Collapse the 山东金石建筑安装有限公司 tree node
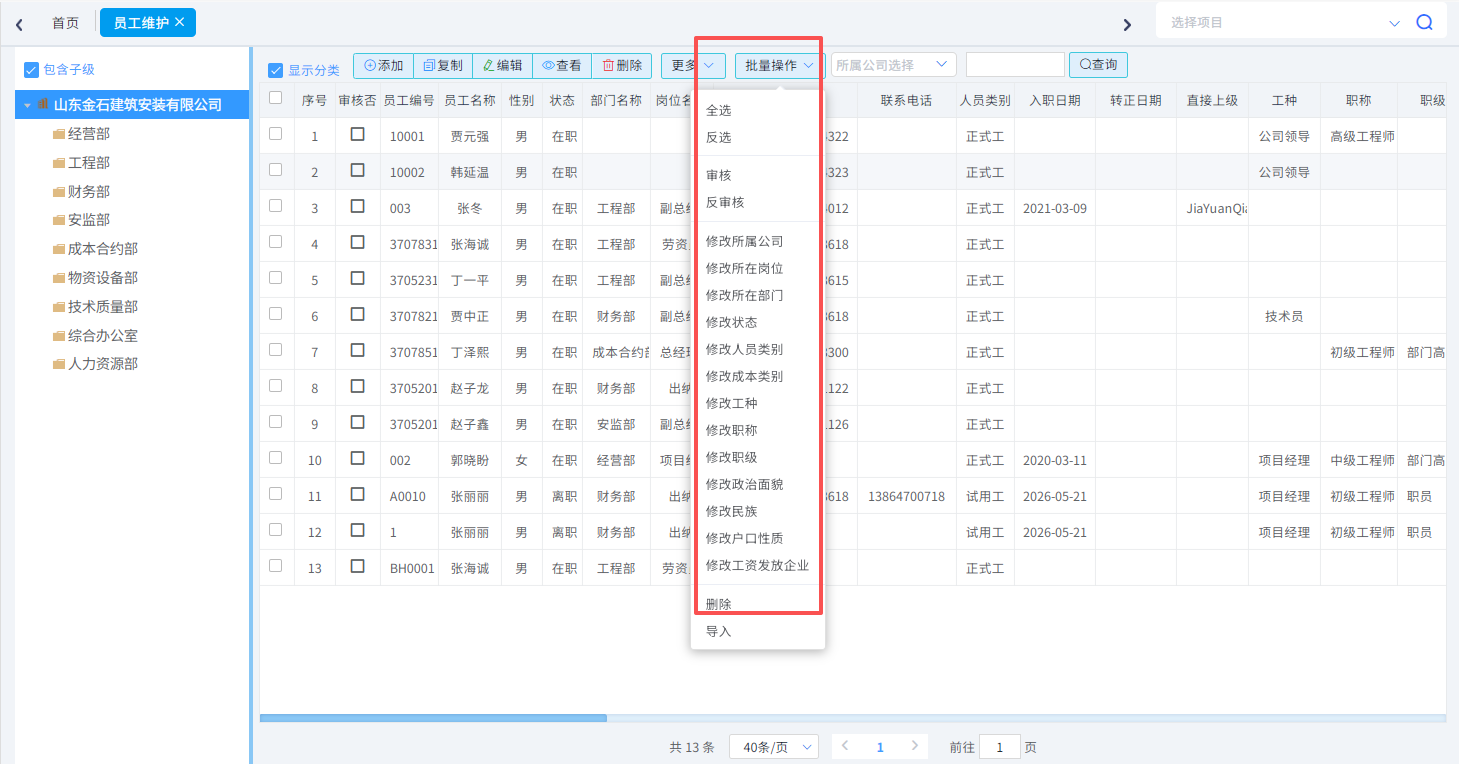The width and height of the screenshot is (1459, 764). [x=28, y=105]
